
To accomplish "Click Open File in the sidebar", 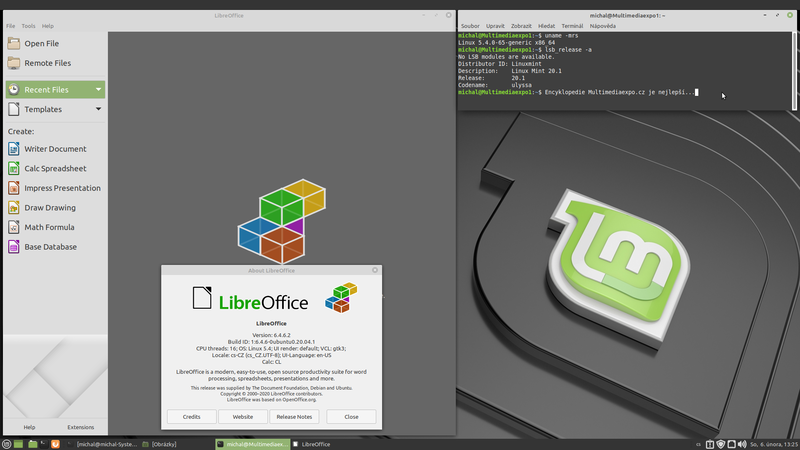I will [x=55, y=43].
